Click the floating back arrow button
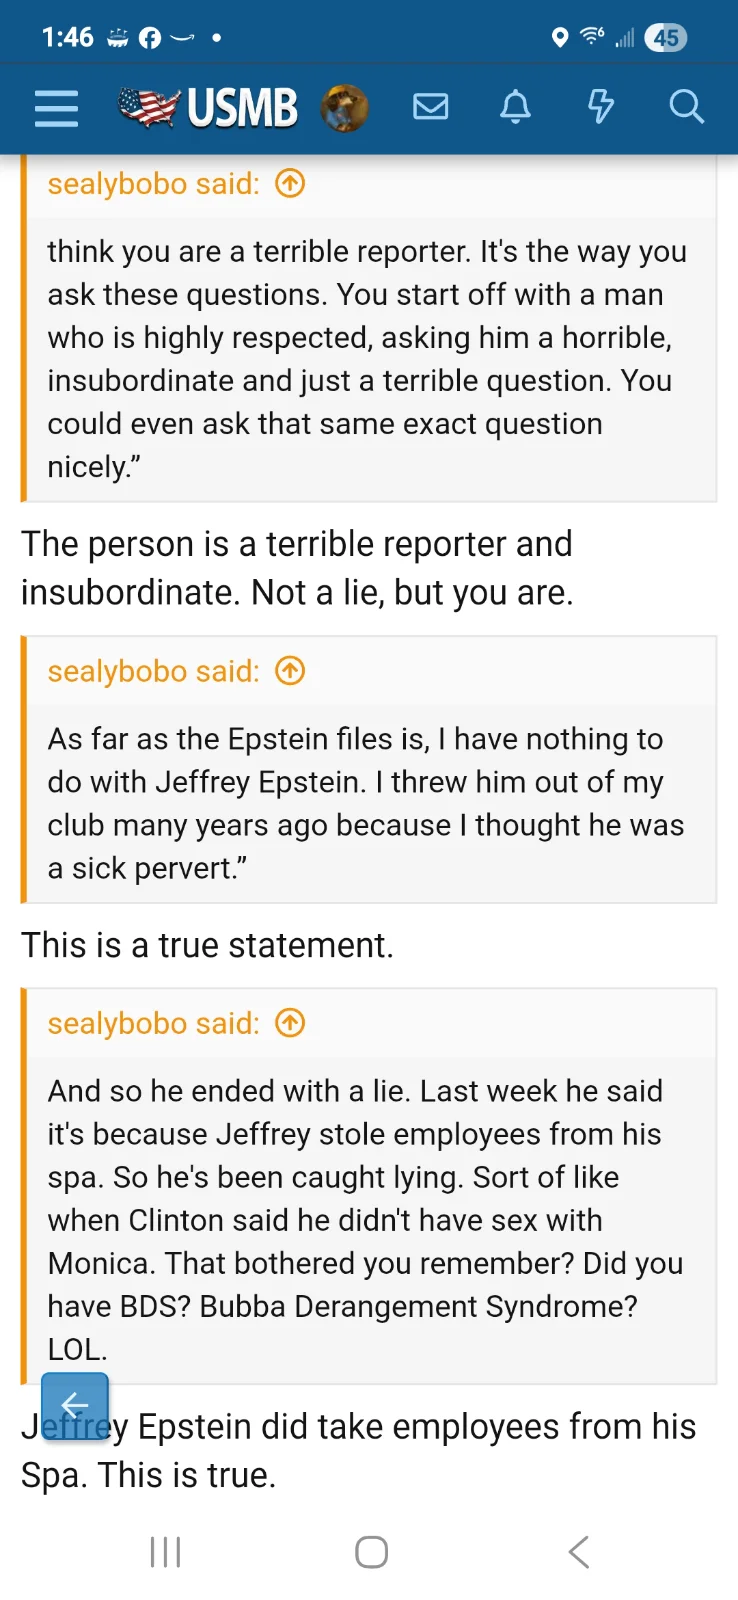The image size is (738, 1600). click(74, 1404)
